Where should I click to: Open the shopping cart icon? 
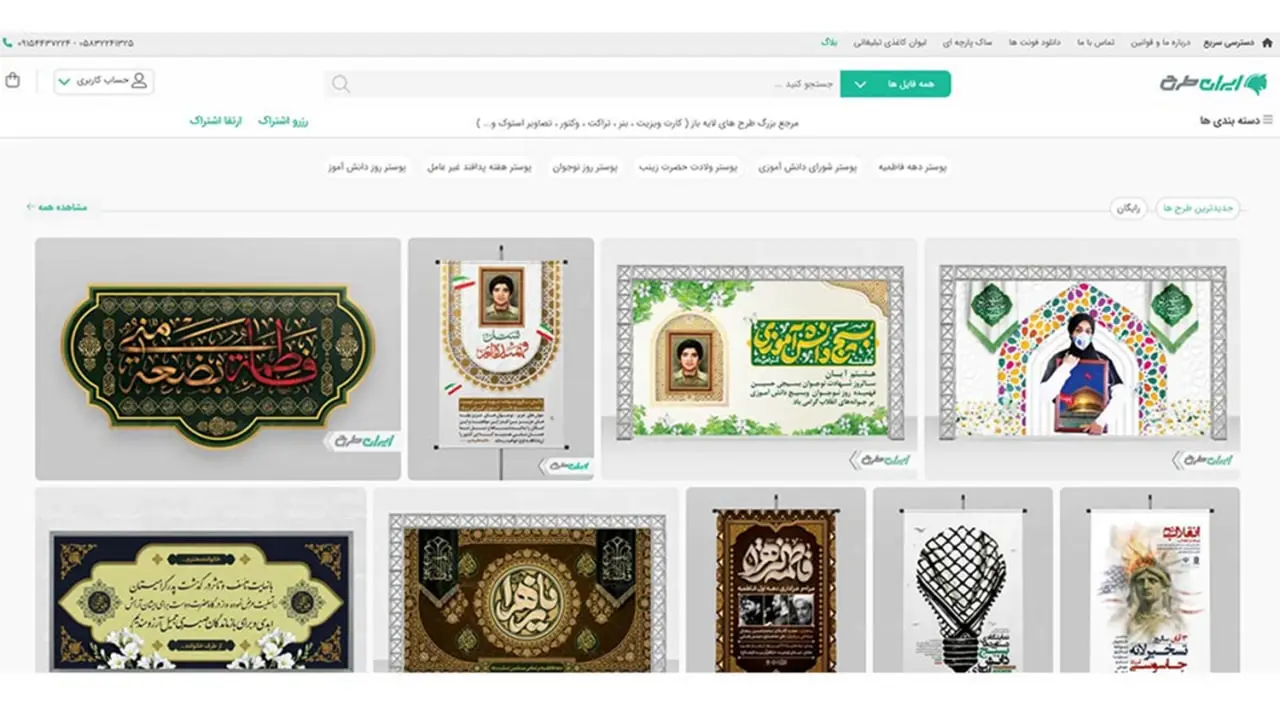click(12, 80)
